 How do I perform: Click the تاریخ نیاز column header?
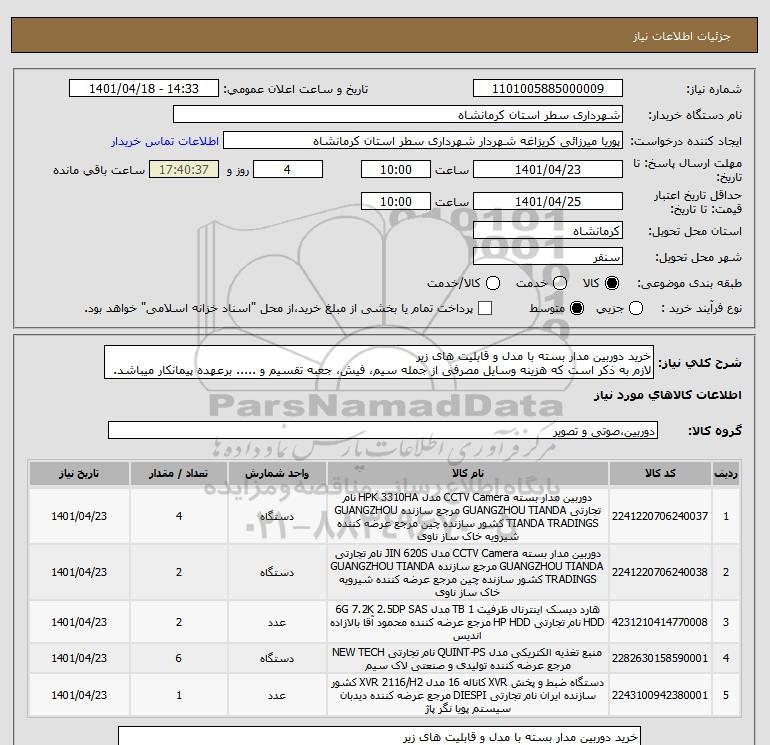pyautogui.click(x=79, y=473)
